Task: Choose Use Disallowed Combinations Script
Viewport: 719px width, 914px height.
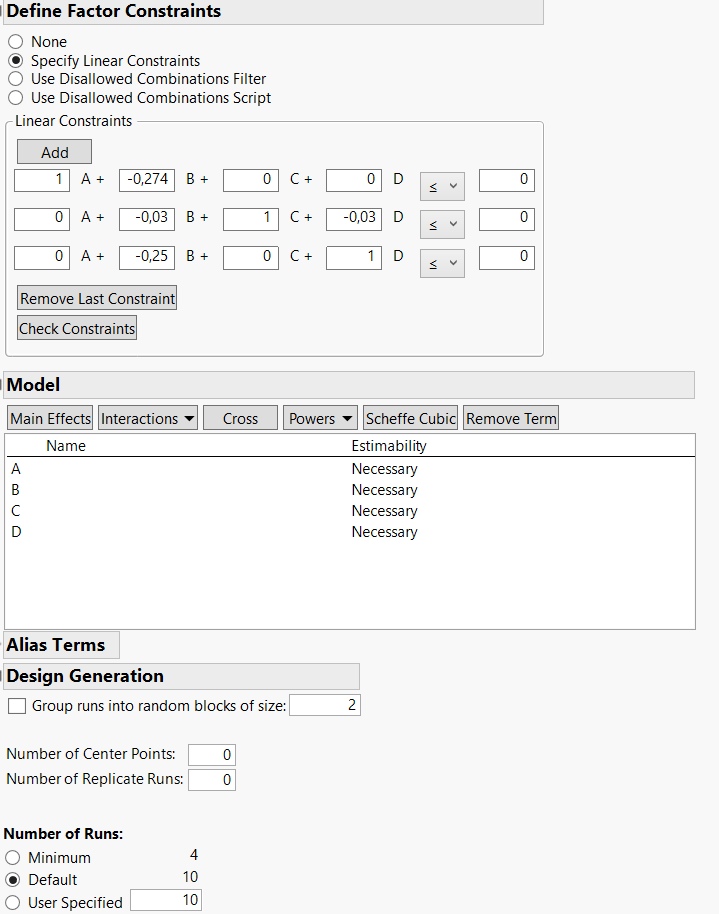Action: (15, 98)
